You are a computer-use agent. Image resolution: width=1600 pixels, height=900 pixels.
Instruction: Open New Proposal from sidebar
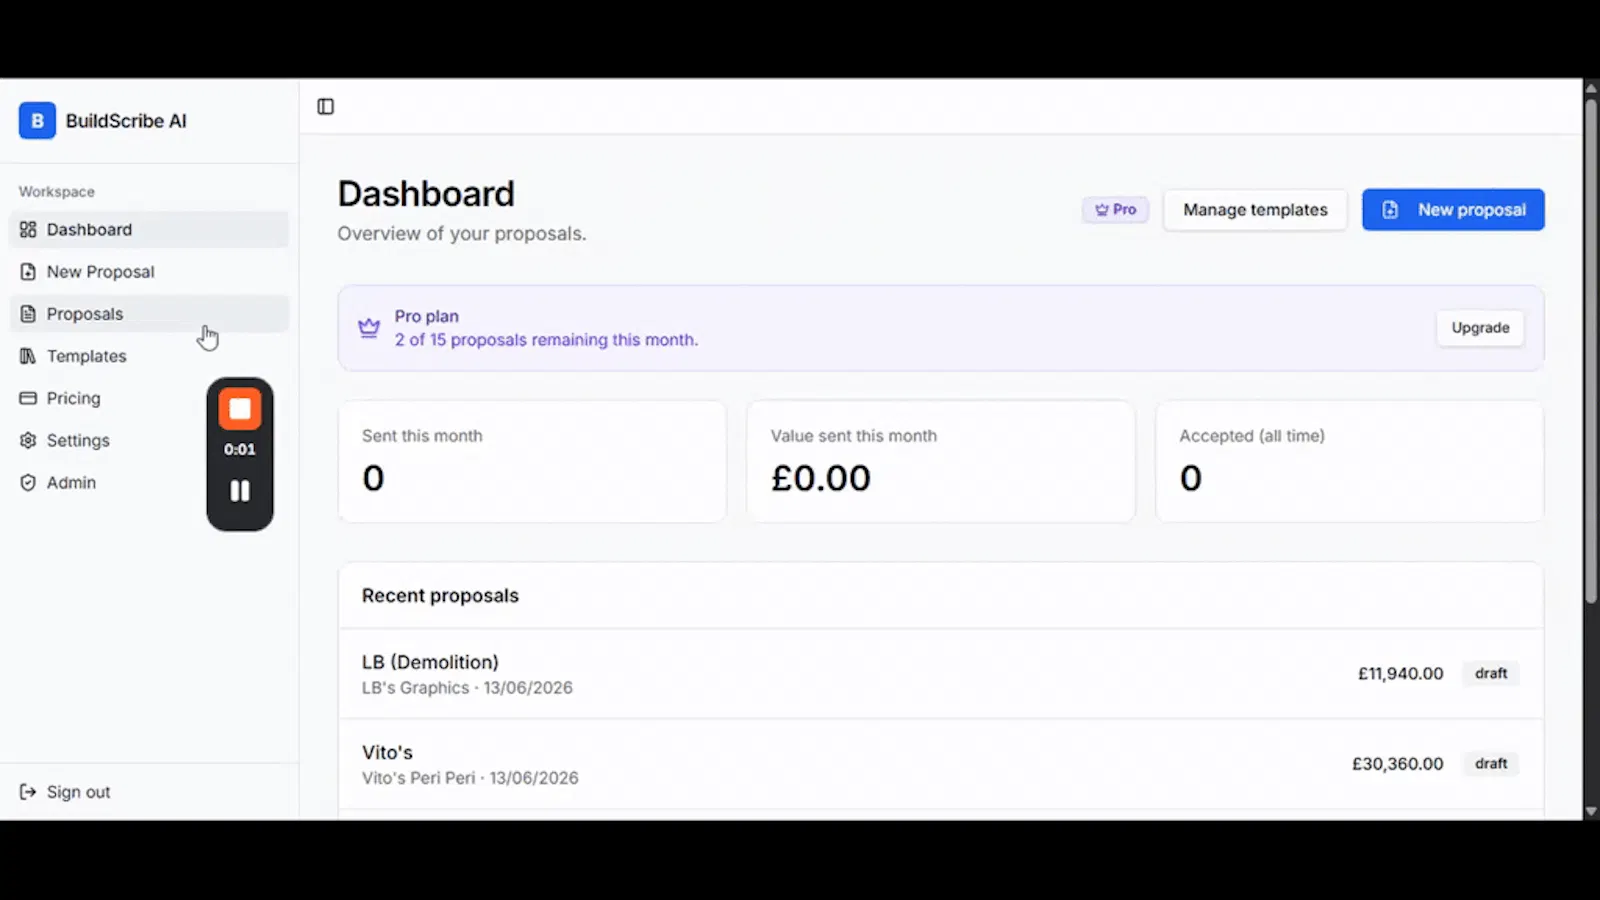tap(149, 272)
